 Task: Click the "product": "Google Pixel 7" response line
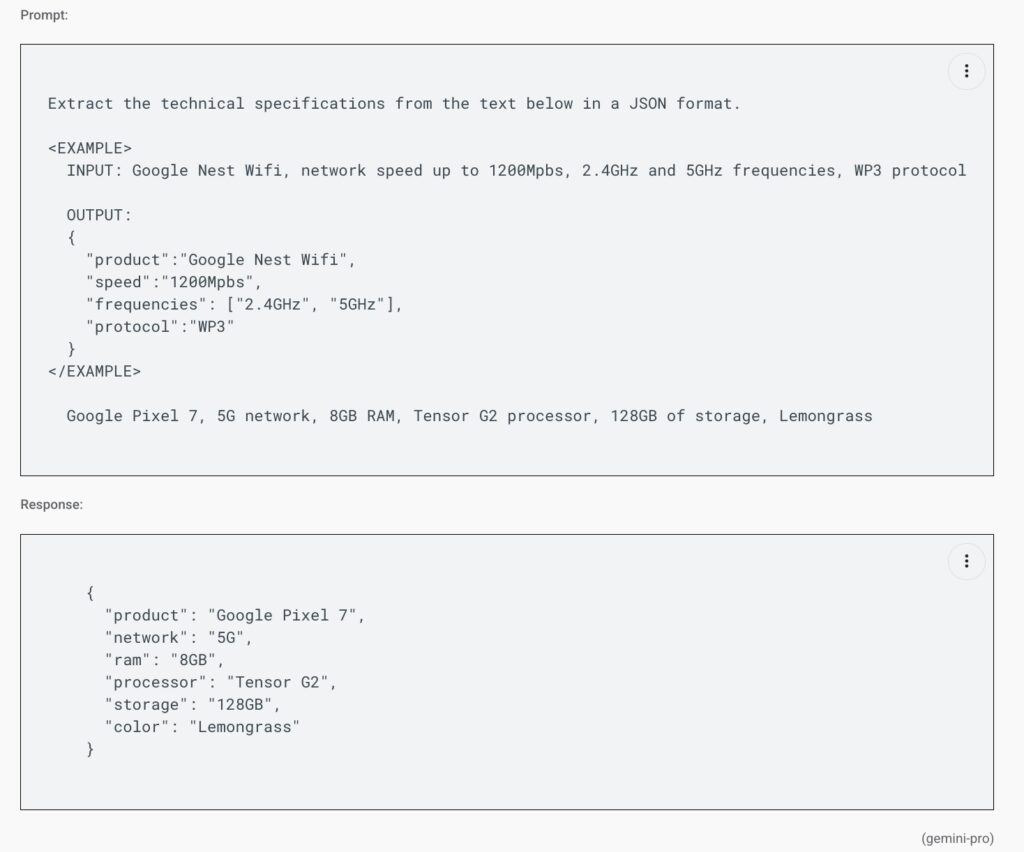pos(235,616)
